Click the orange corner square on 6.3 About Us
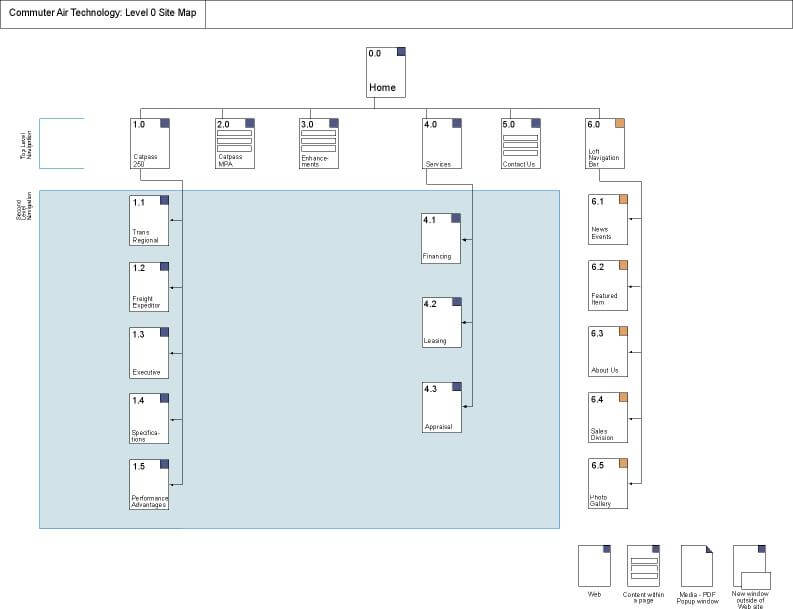The width and height of the screenshot is (793, 609). point(623,331)
